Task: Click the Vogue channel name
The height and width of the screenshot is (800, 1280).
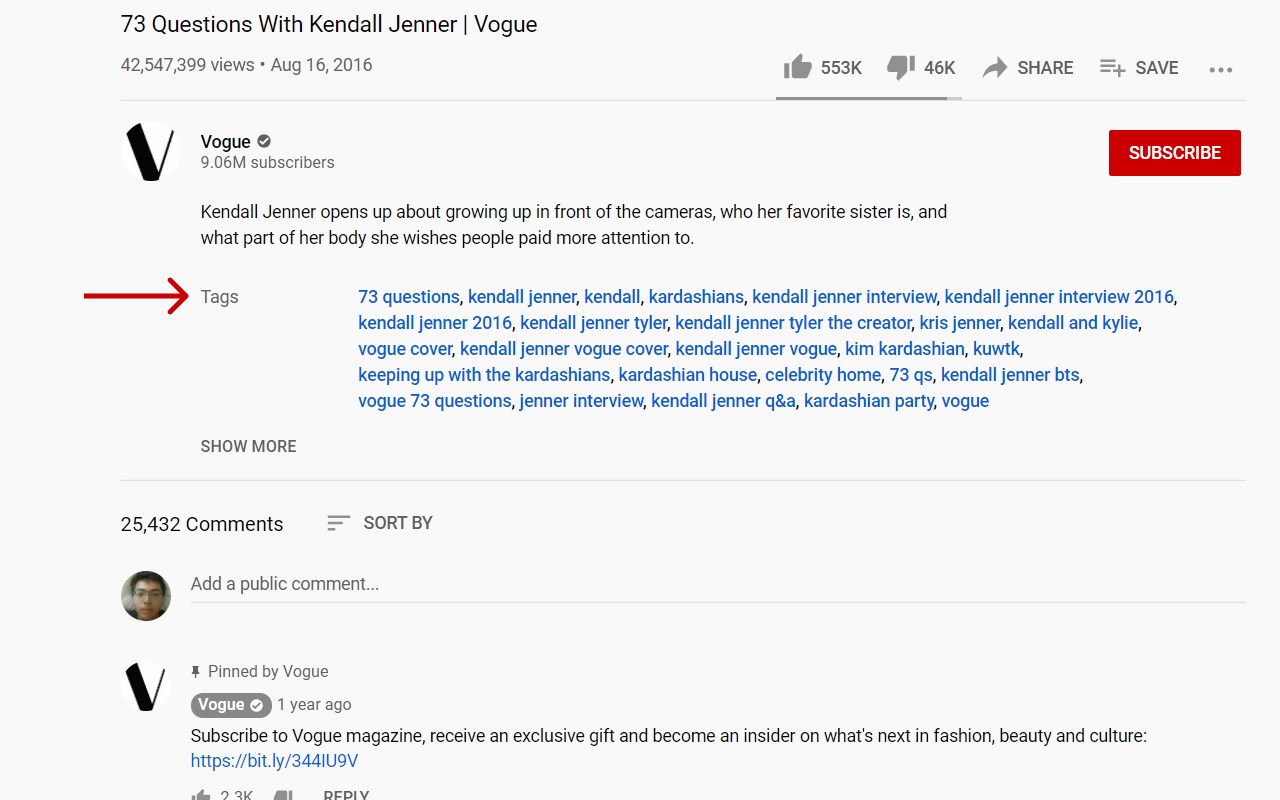Action: pyautogui.click(x=225, y=142)
